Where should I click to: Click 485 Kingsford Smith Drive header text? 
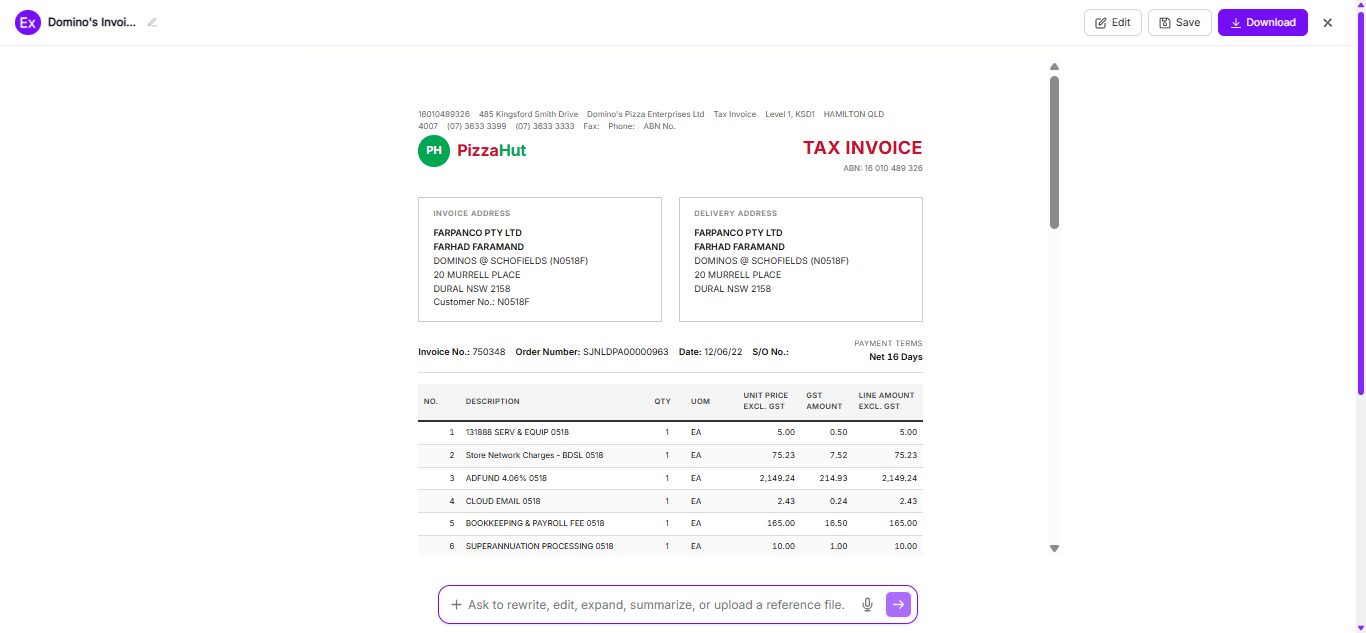pos(528,114)
